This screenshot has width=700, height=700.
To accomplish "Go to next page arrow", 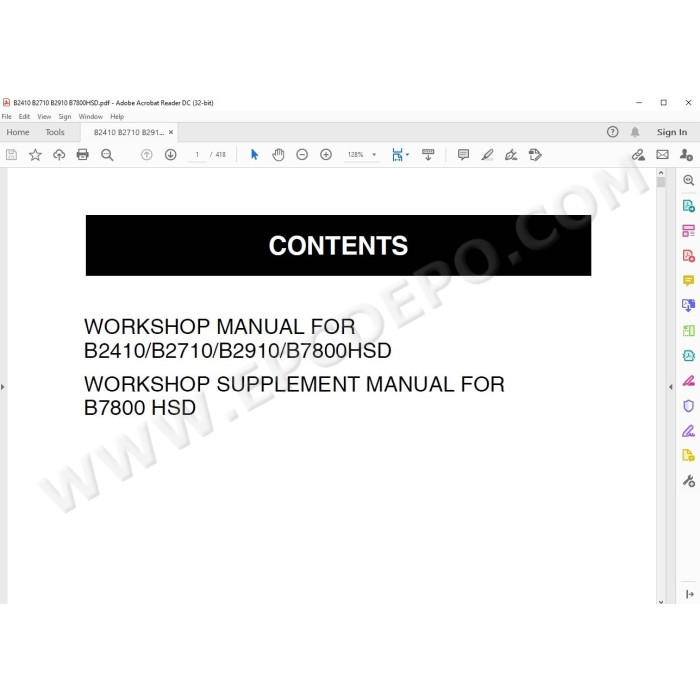I will tap(171, 155).
